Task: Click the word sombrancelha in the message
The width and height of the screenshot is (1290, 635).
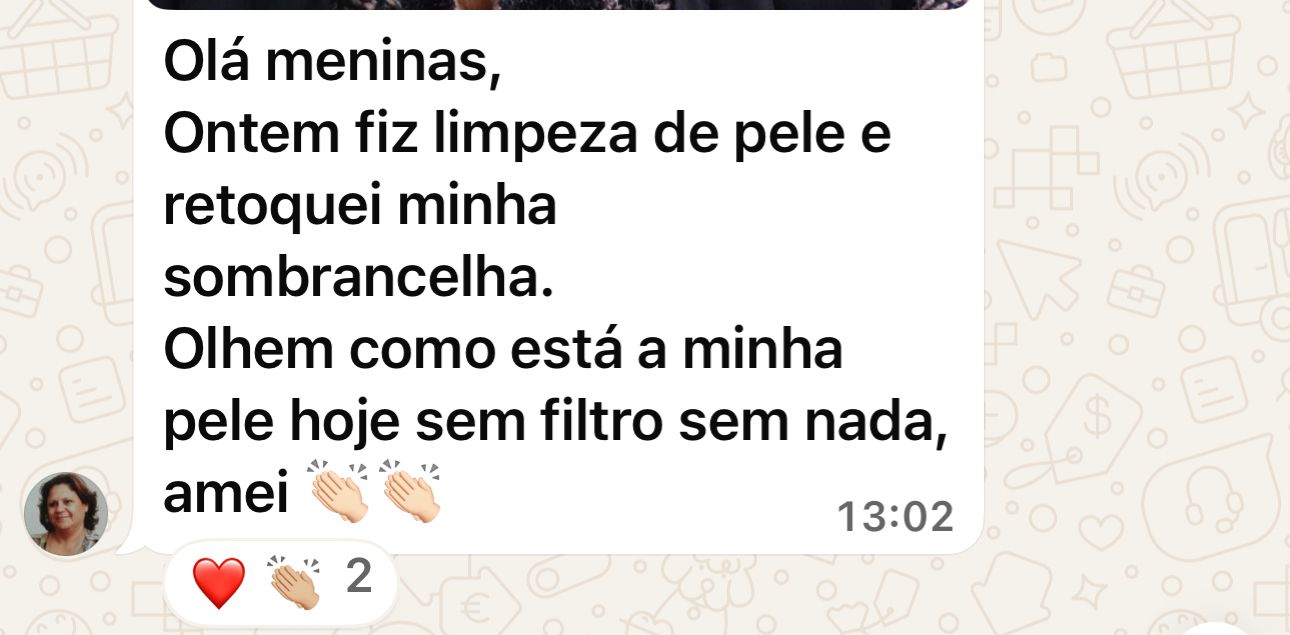Action: (358, 279)
